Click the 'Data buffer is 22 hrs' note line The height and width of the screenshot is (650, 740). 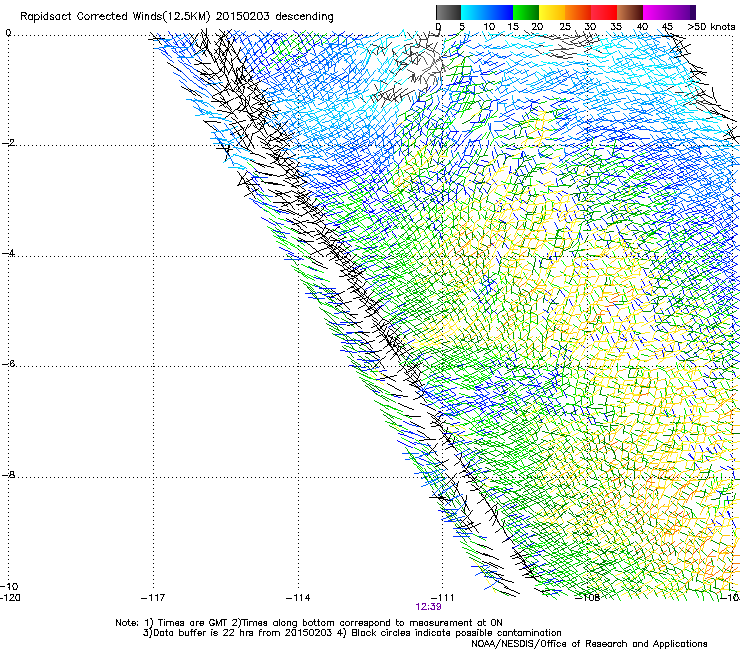tap(352, 633)
